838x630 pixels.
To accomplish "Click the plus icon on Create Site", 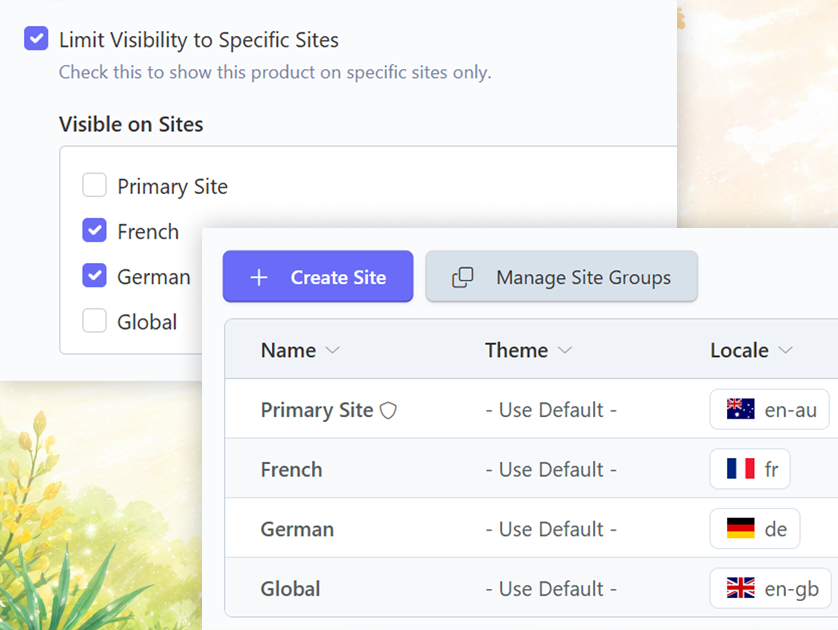I will click(258, 278).
